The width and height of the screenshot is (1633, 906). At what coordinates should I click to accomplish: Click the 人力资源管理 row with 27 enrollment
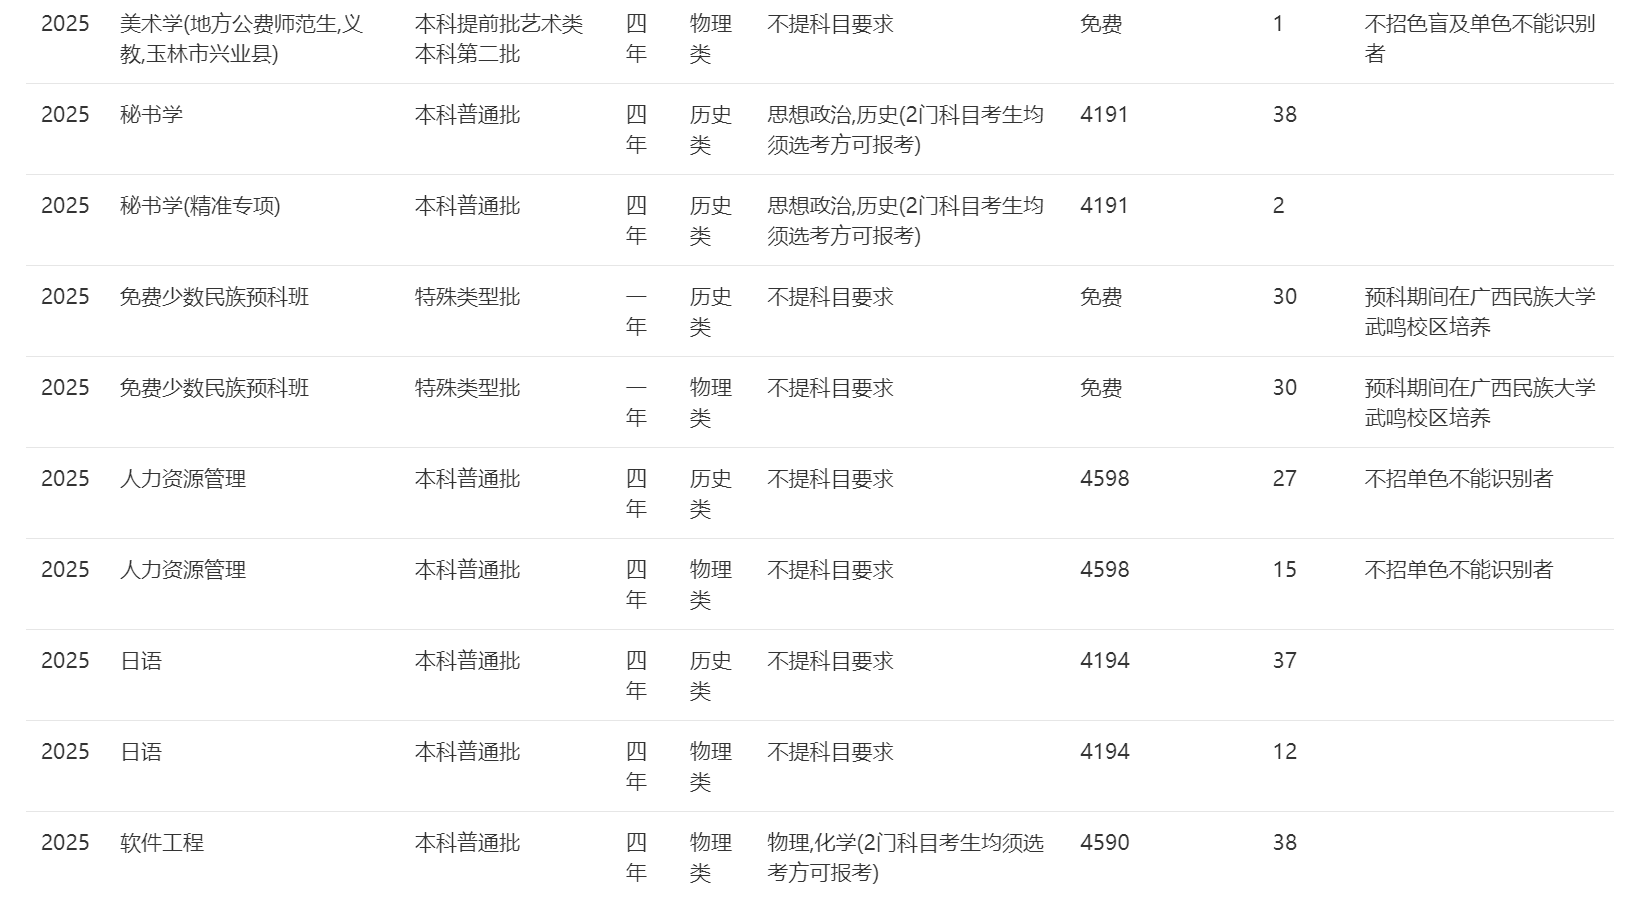(183, 479)
